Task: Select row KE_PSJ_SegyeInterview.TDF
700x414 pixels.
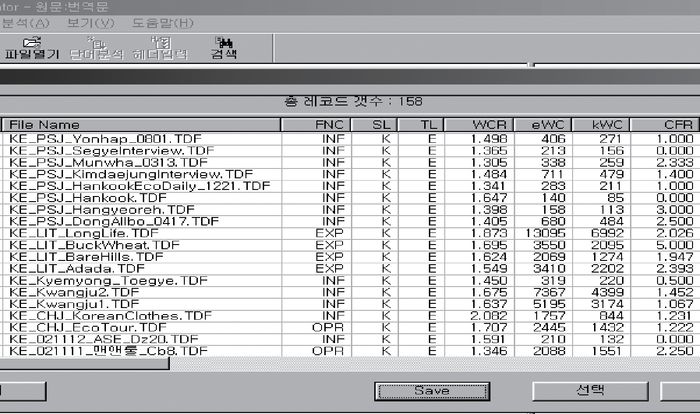Action: coord(350,151)
